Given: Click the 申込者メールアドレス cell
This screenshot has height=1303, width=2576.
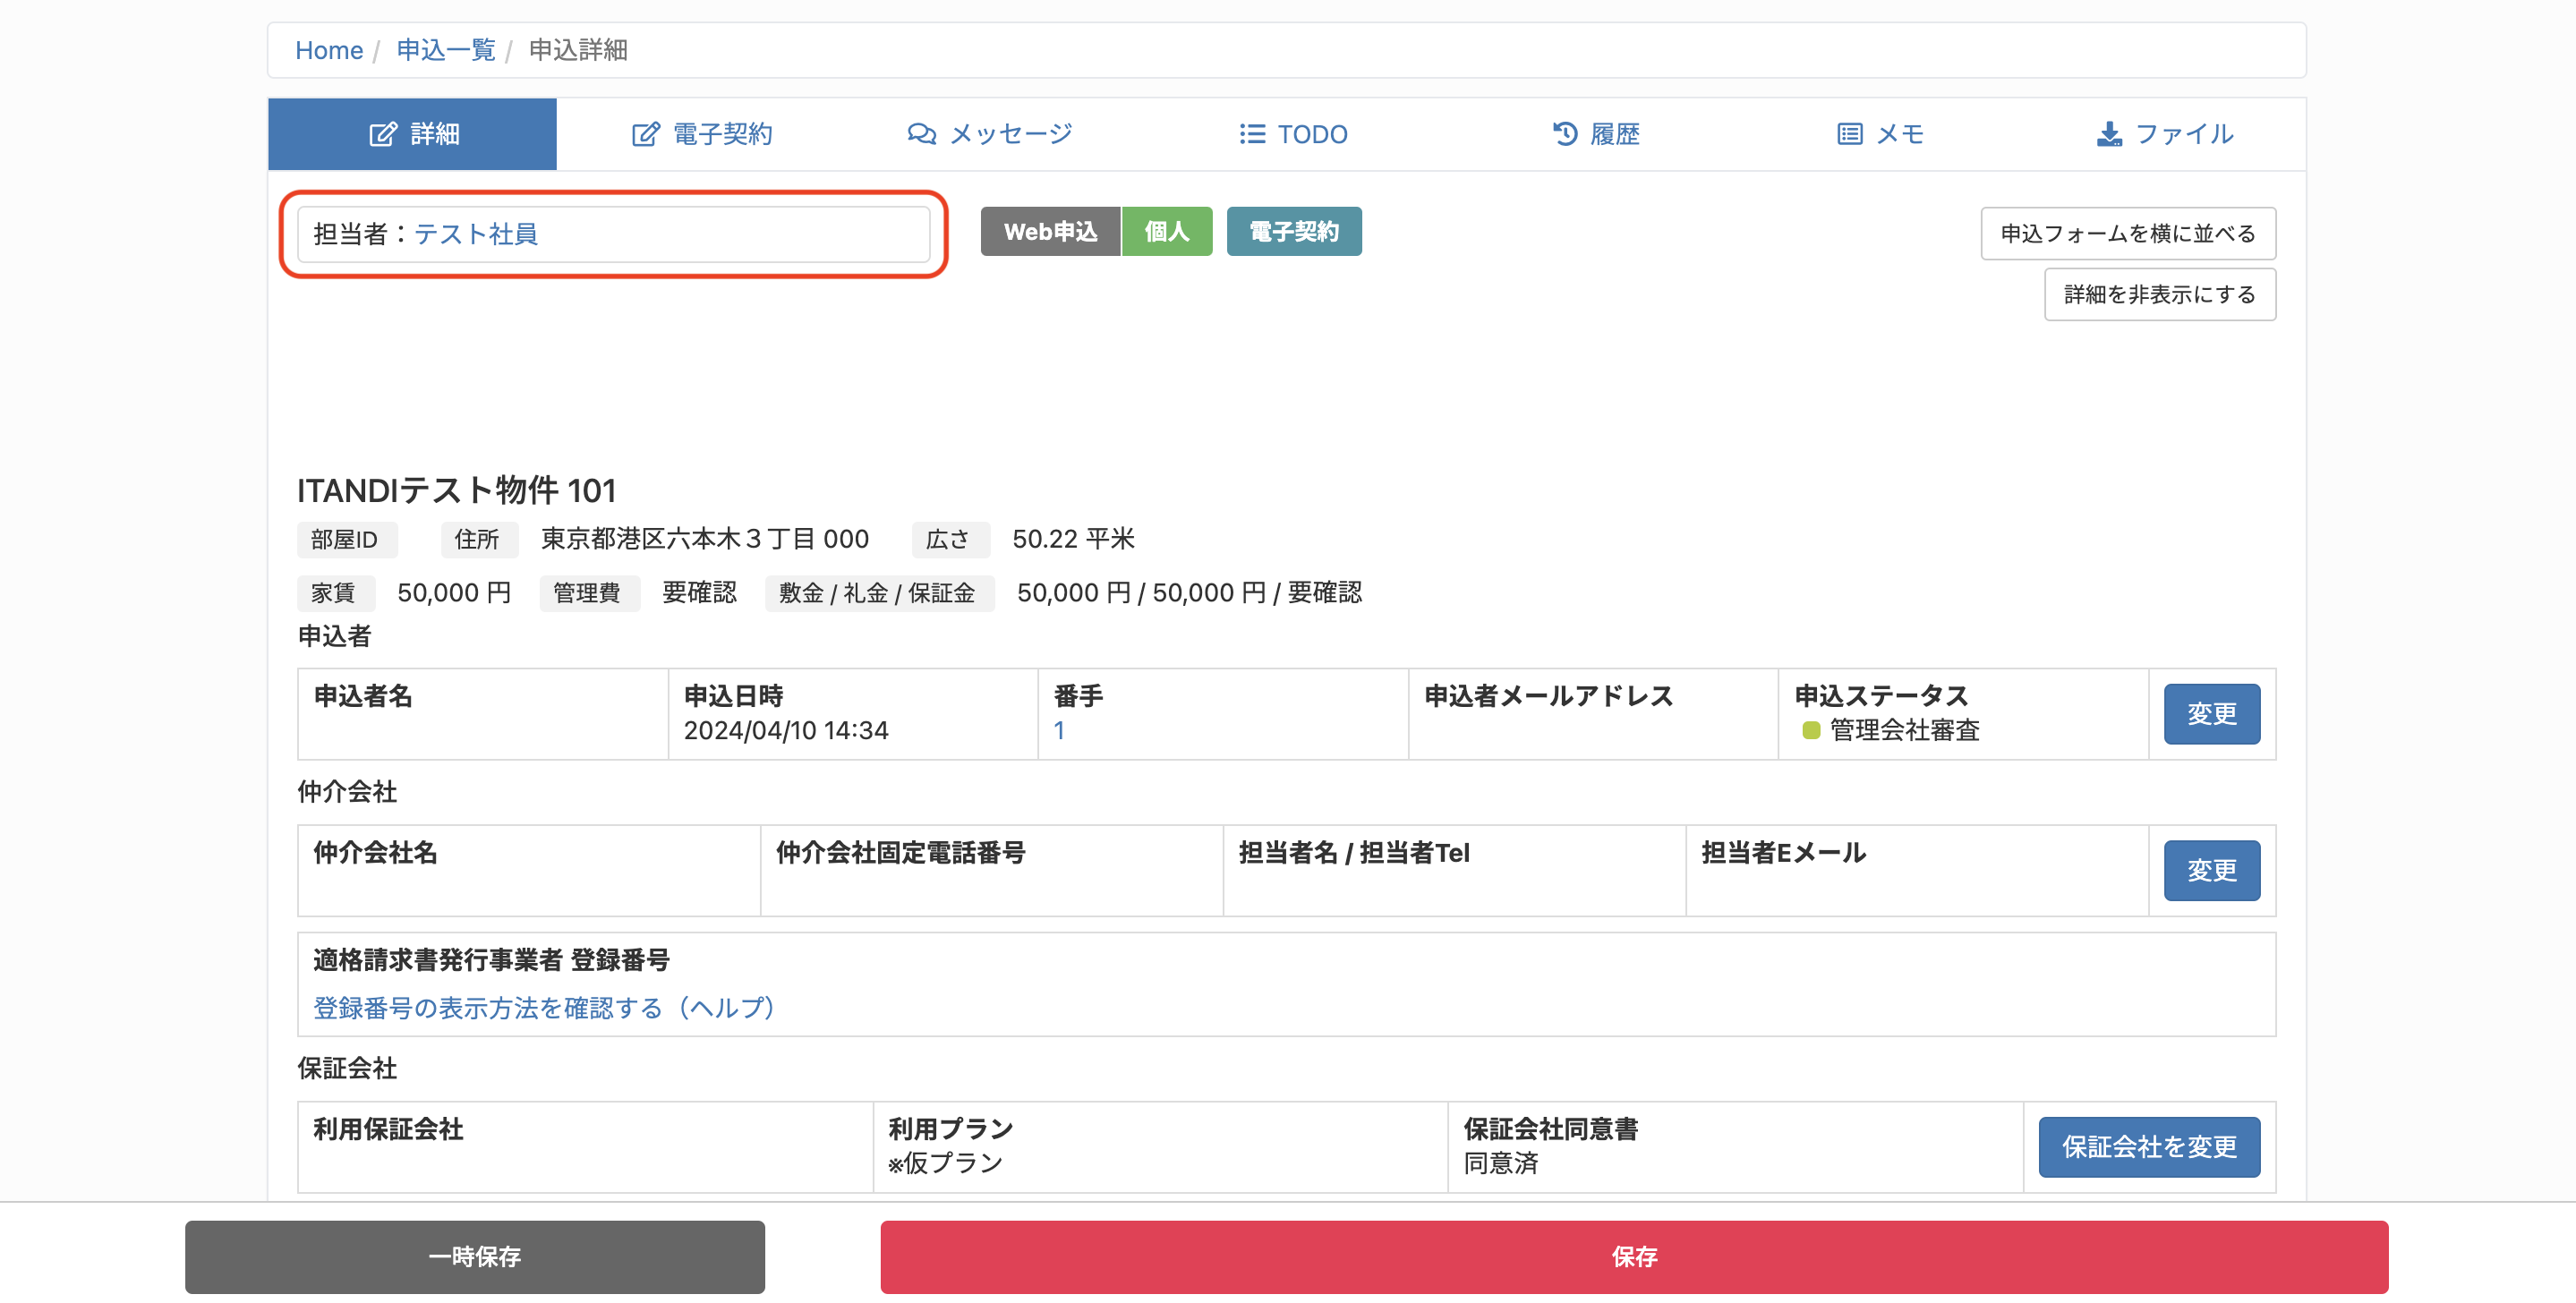Looking at the screenshot, I should tap(1593, 714).
